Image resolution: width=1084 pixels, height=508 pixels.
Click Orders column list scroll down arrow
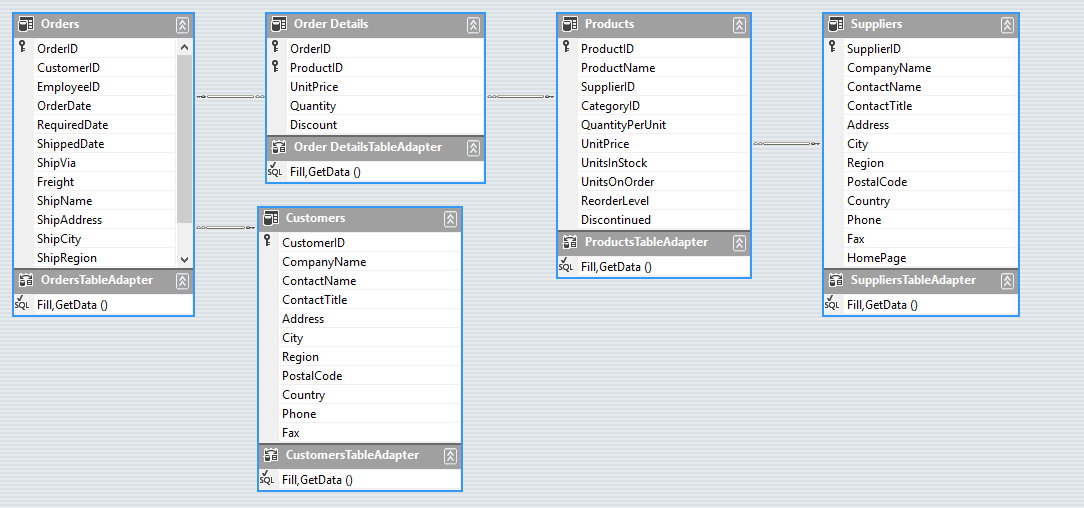point(184,259)
